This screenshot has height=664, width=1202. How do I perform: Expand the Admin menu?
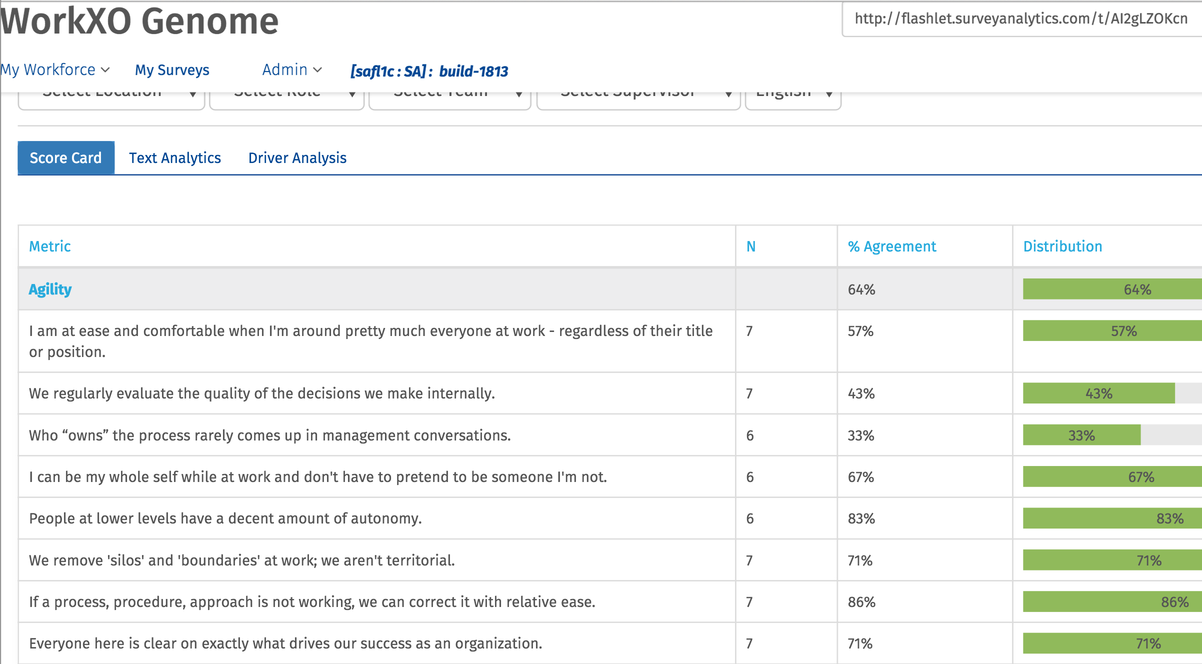click(x=292, y=70)
